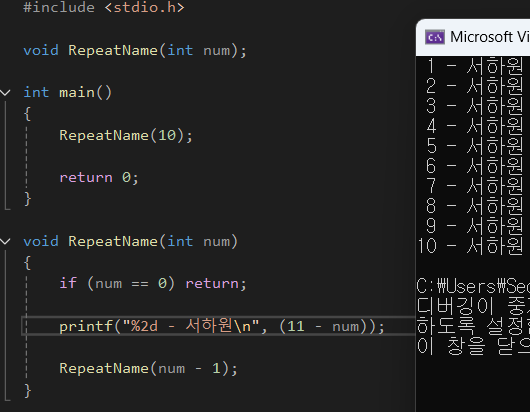This screenshot has width=530, height=412.
Task: Click the 'if (num == 0) return;' line
Action: coord(153,283)
